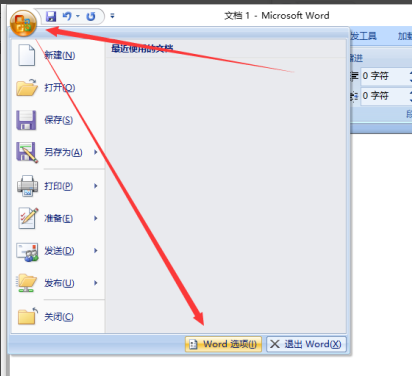Image resolution: width=412 pixels, height=376 pixels.
Task: Expand the 另存为(A) submenu arrow
Action: [x=96, y=152]
